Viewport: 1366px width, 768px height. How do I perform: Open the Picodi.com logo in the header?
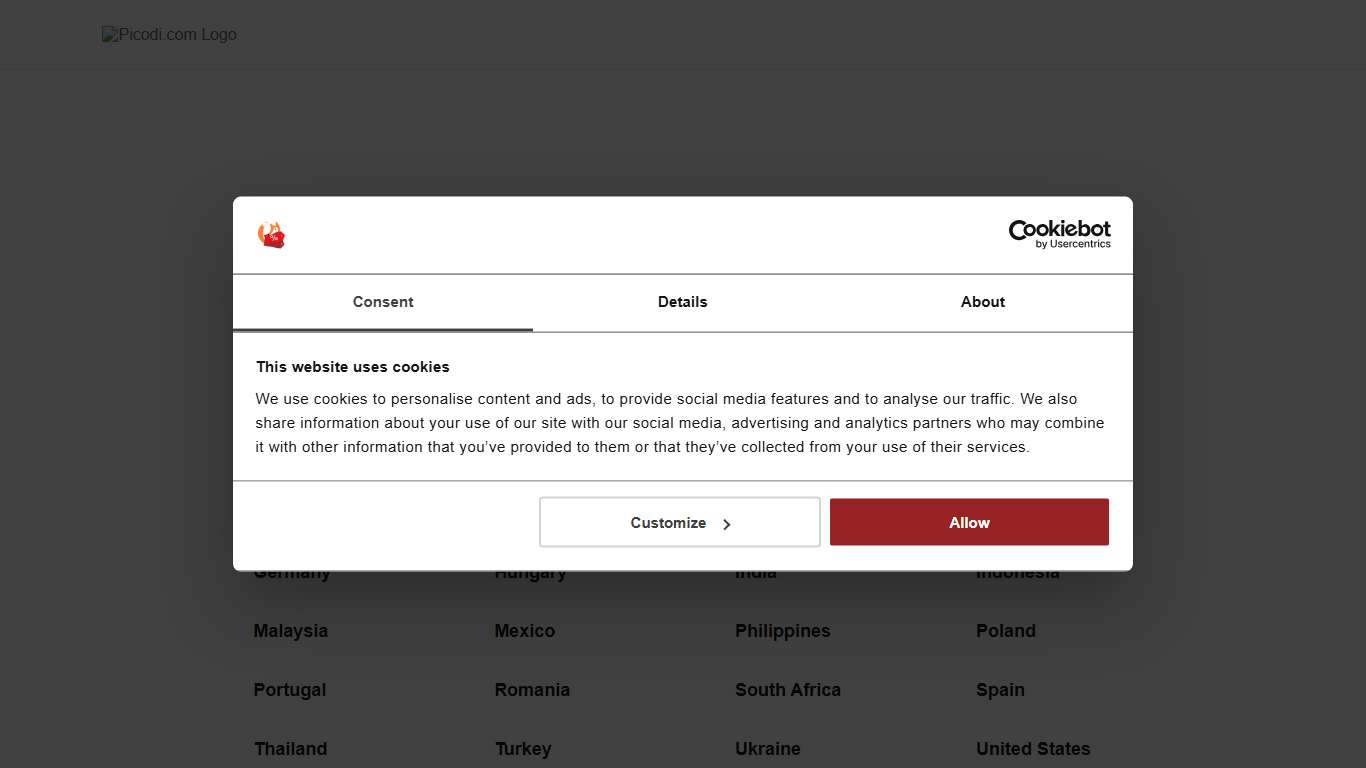(x=168, y=33)
